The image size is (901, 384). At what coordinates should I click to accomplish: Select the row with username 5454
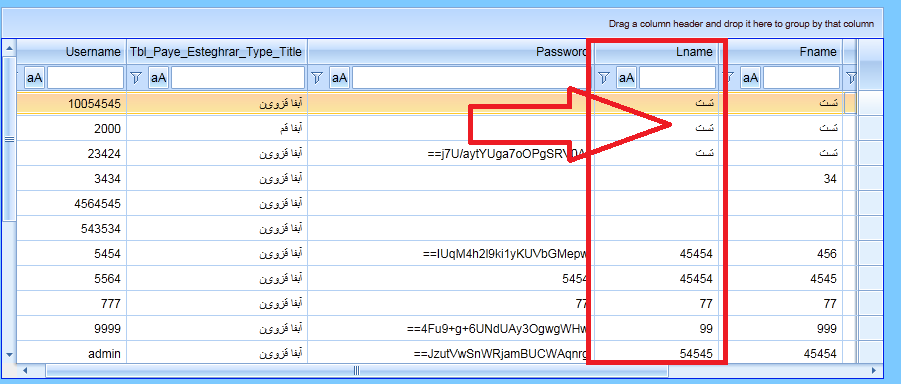click(x=437, y=254)
